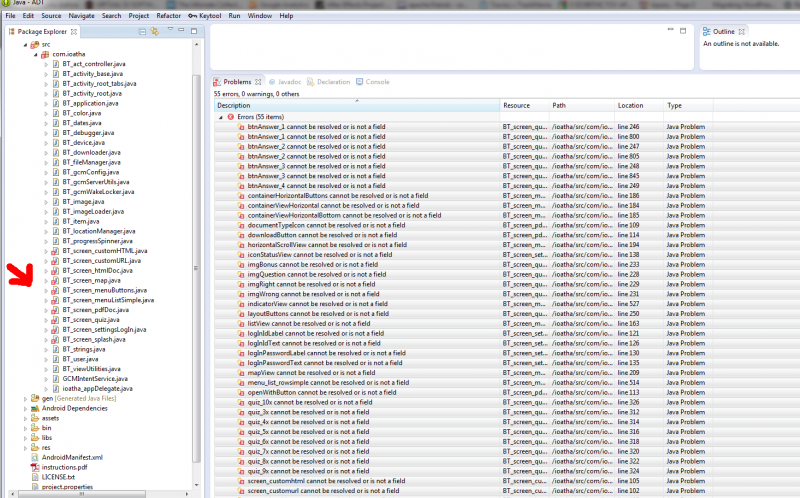Maximize the Package Explorer panel
This screenshot has height=498, width=800.
pyautogui.click(x=194, y=32)
